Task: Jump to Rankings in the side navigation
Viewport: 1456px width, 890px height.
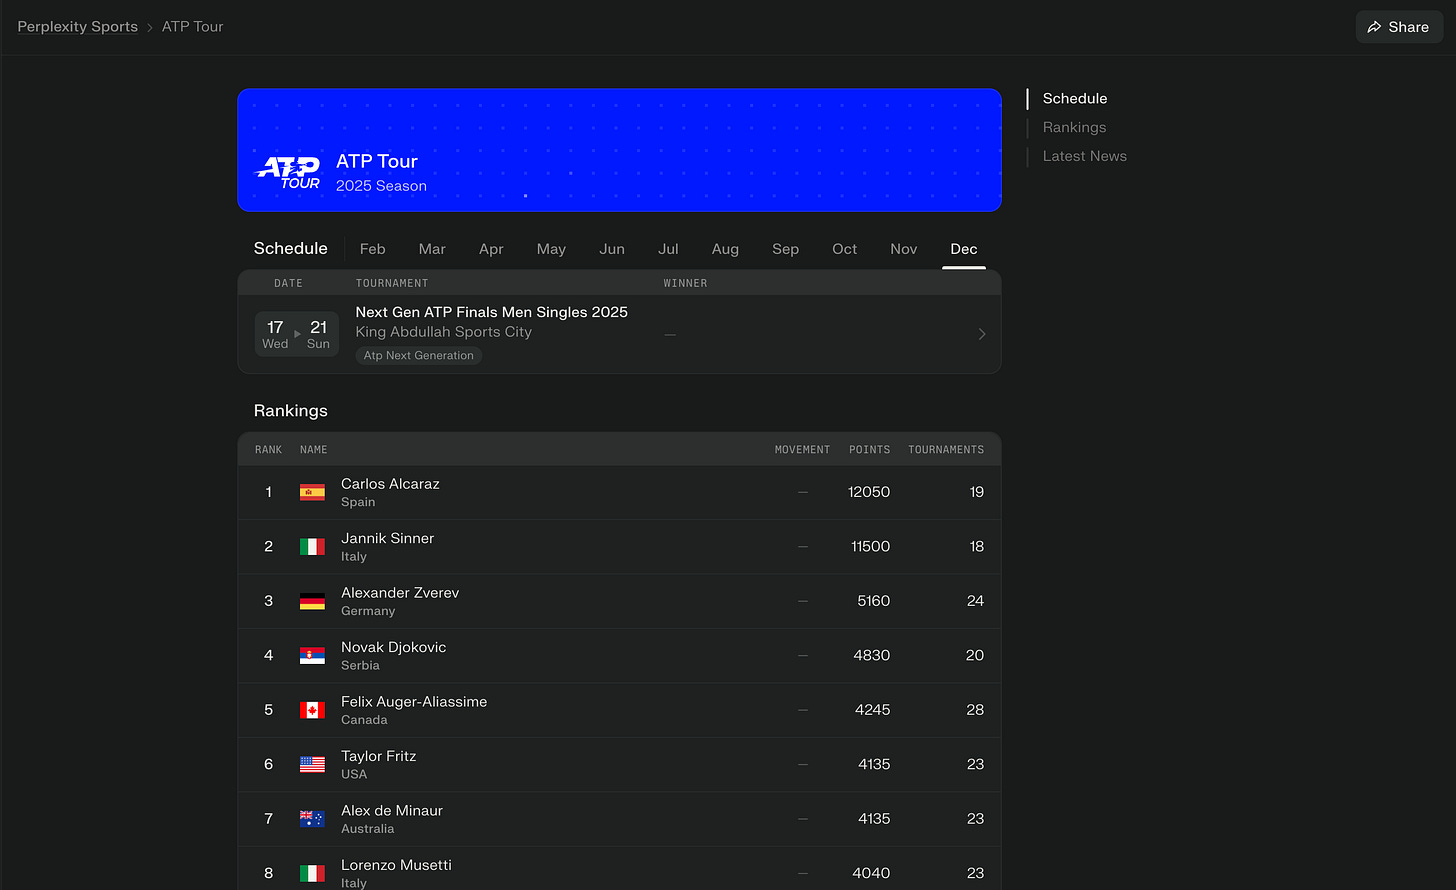Action: pyautogui.click(x=1074, y=127)
